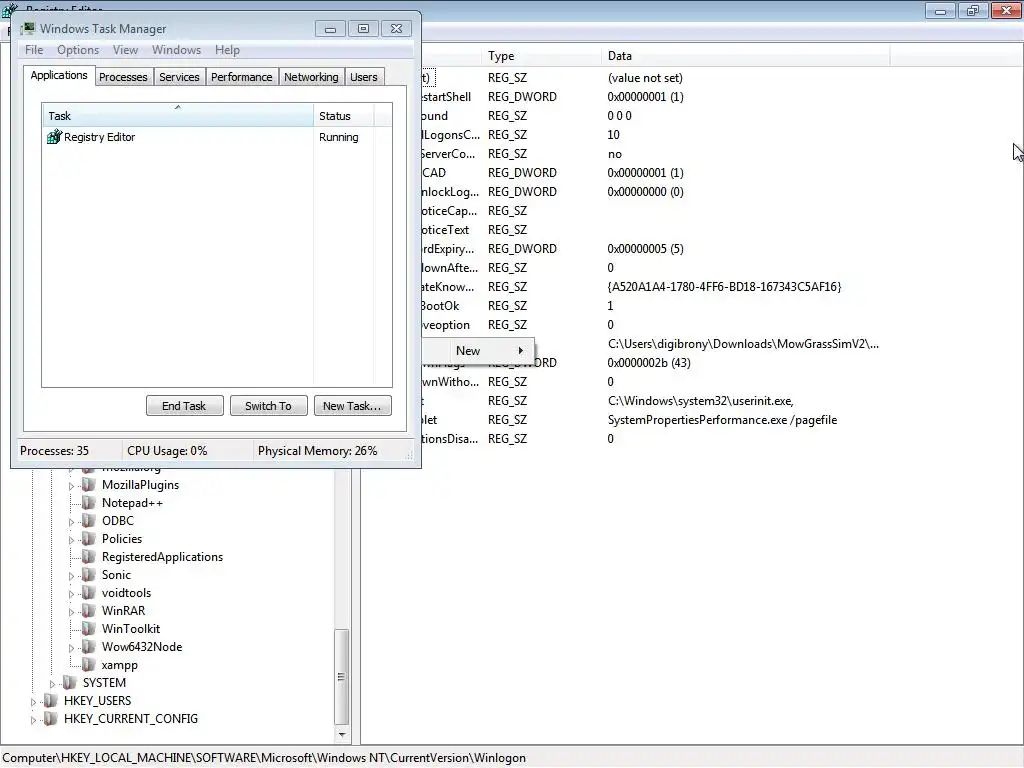Click the Task Manager title bar icon
This screenshot has height=768, width=1024.
pyautogui.click(x=27, y=29)
